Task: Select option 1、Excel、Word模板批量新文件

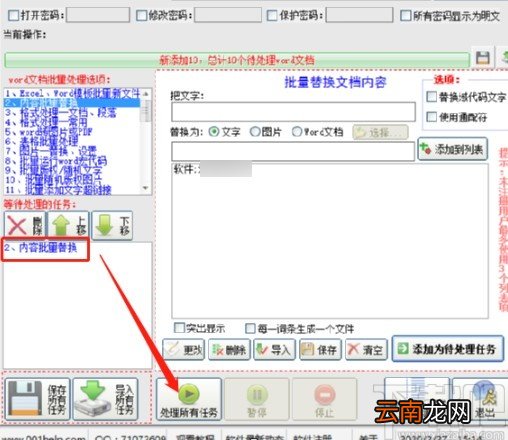Action: pos(72,93)
